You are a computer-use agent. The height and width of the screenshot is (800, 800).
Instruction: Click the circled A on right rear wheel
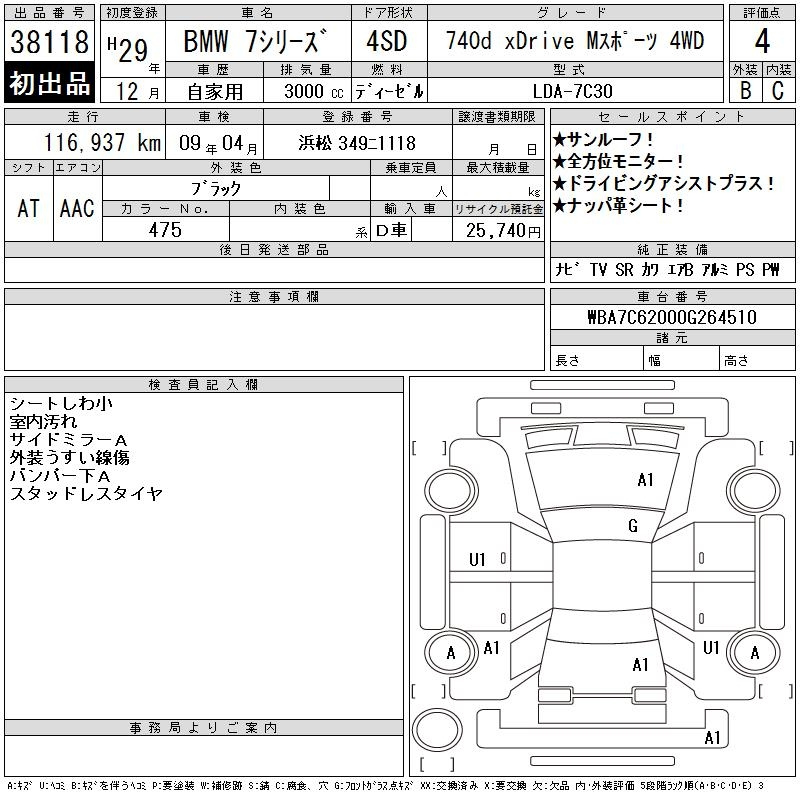tap(755, 653)
